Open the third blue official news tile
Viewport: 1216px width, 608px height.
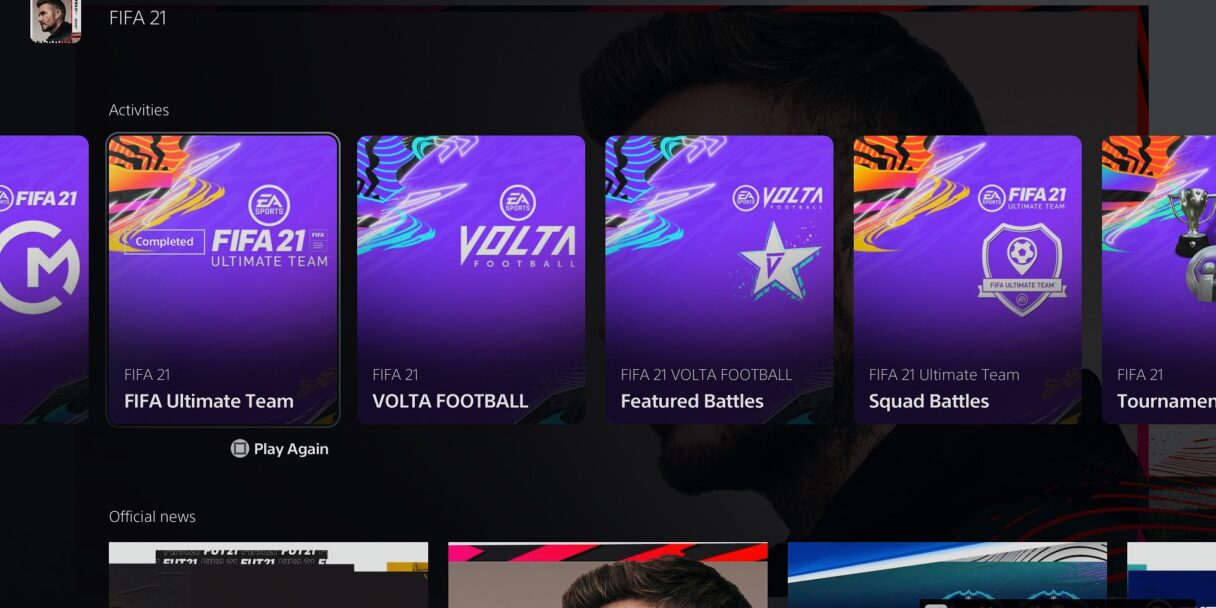tap(947, 575)
